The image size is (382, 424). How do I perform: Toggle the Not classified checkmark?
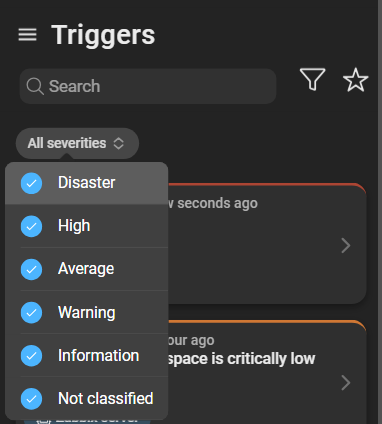31,399
